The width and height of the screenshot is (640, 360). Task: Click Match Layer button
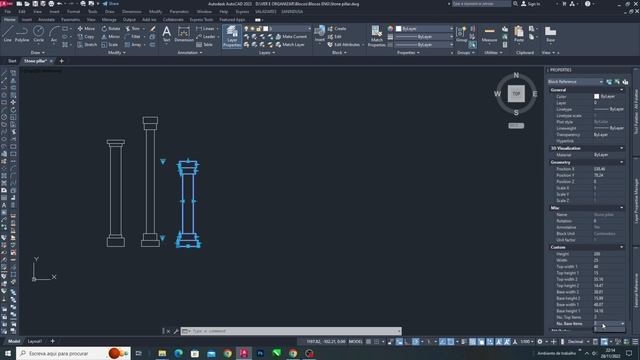coord(290,44)
